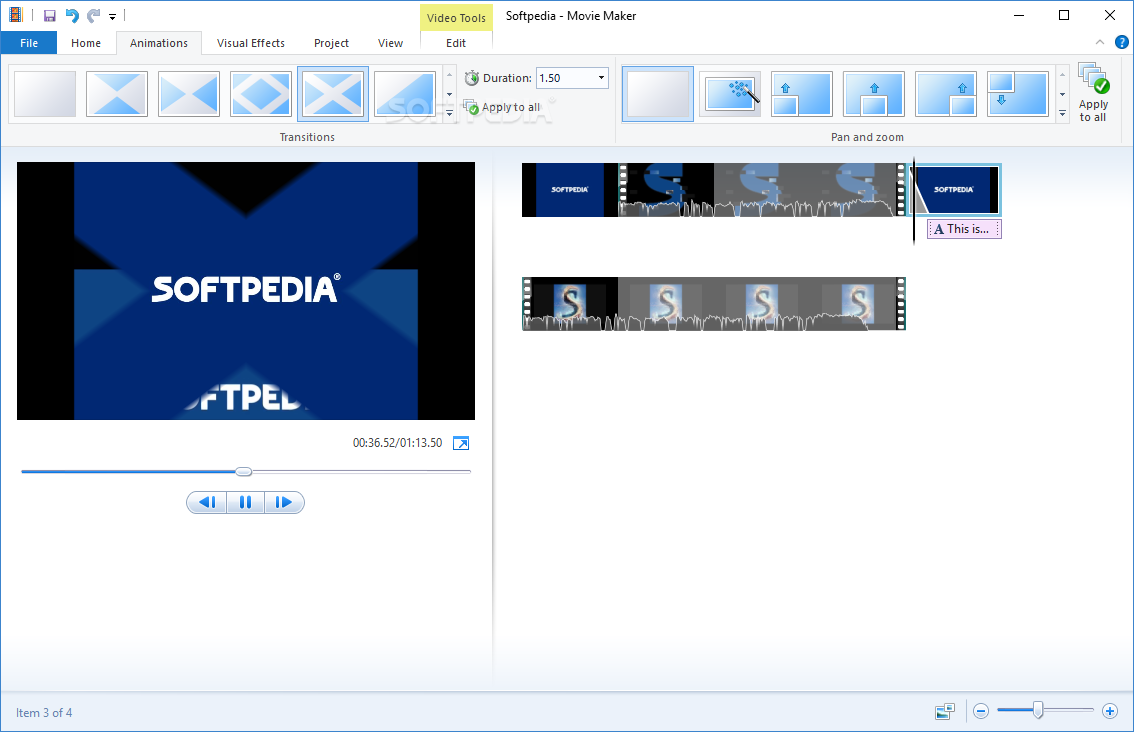Select Pan up along left pan effect
Viewport: 1134px width, 732px height.
[802, 94]
